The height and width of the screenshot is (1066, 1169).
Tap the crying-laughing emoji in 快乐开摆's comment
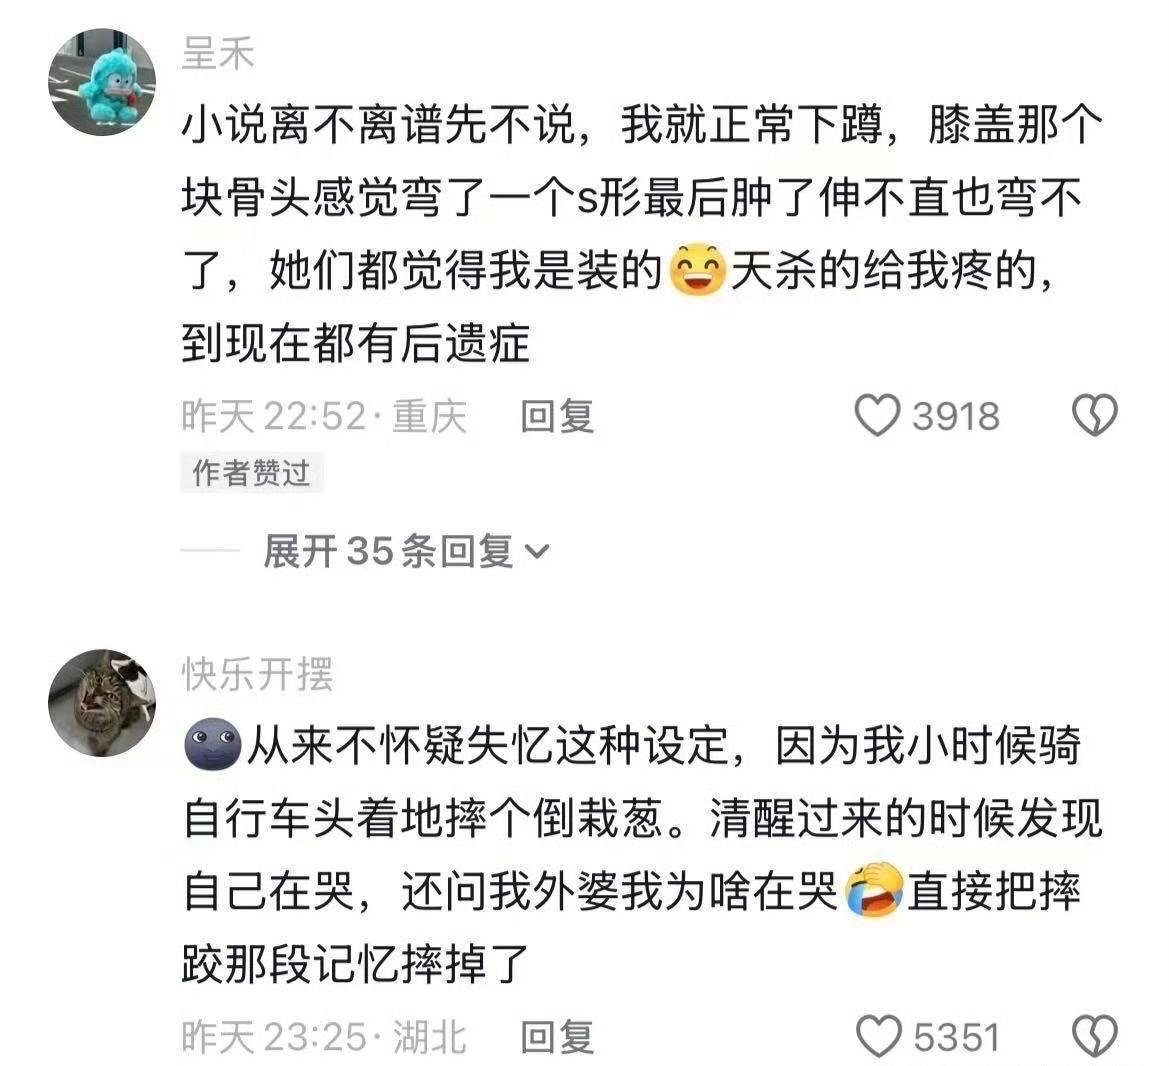(875, 890)
